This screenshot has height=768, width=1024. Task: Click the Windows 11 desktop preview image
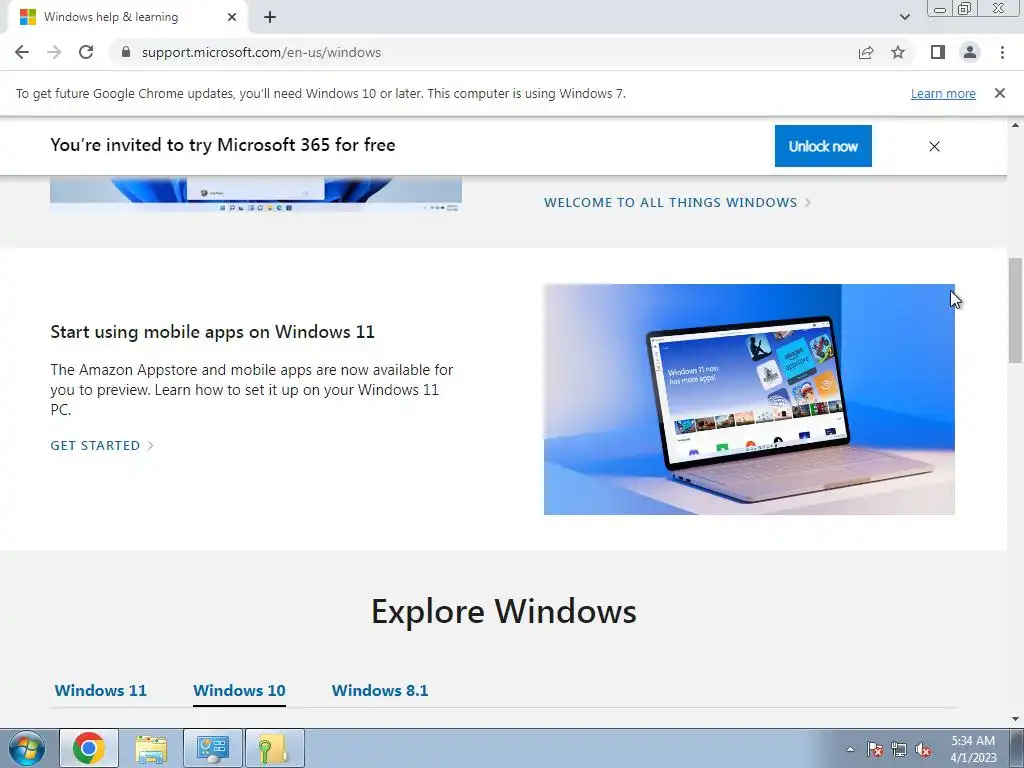coord(256,194)
